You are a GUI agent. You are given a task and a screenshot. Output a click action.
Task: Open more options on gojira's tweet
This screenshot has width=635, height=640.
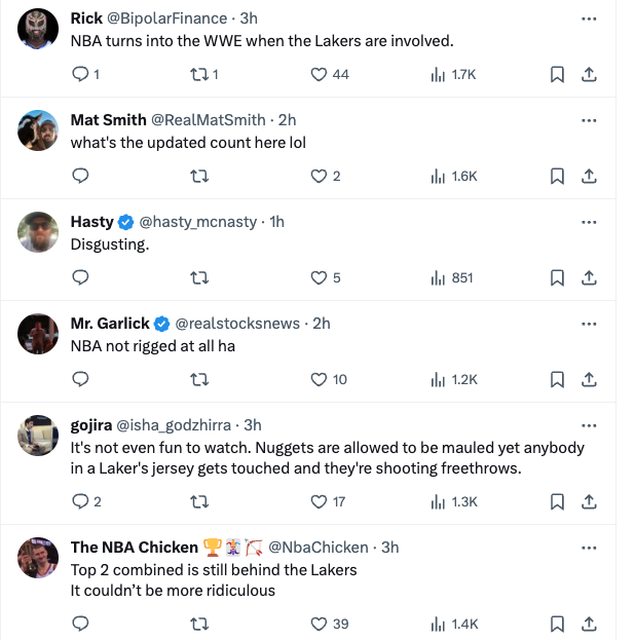coord(589,425)
